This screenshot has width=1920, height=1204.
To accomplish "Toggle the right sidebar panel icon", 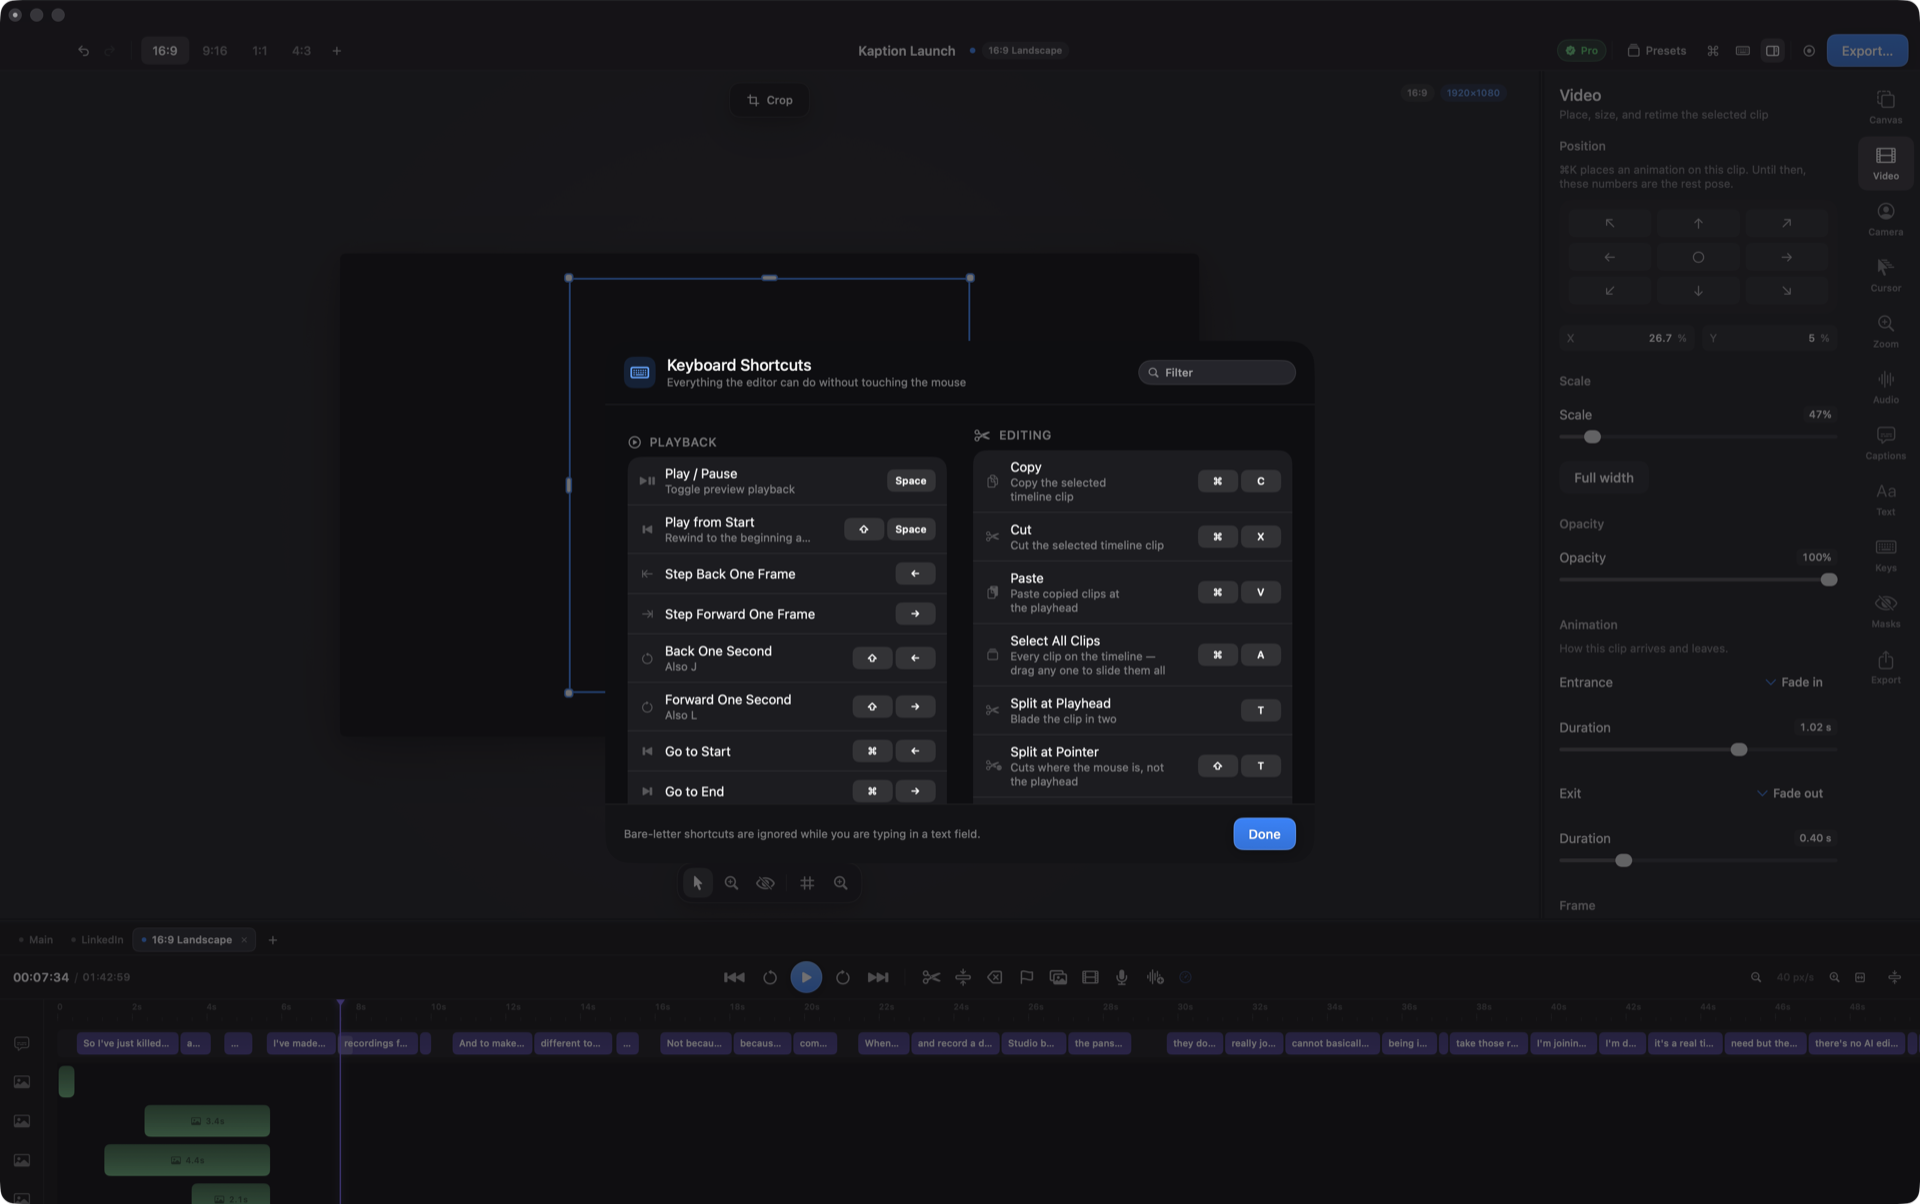I will pyautogui.click(x=1772, y=50).
